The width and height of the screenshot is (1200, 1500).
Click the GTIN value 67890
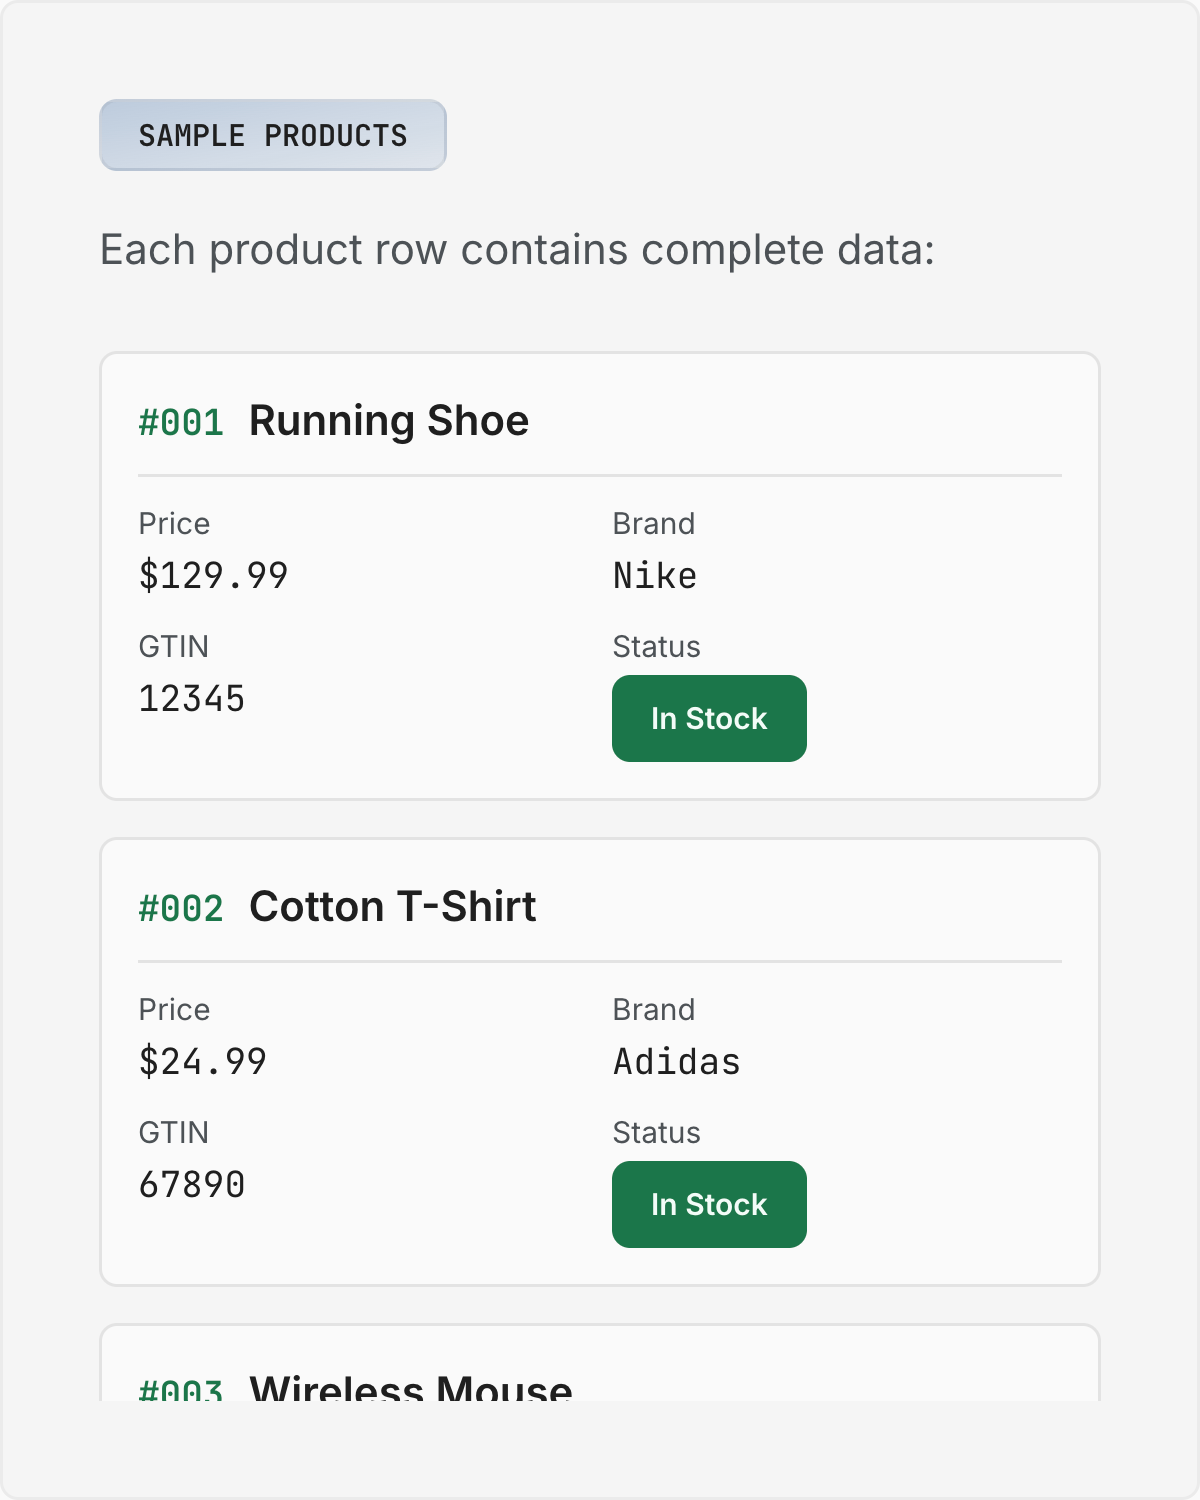click(x=192, y=1184)
